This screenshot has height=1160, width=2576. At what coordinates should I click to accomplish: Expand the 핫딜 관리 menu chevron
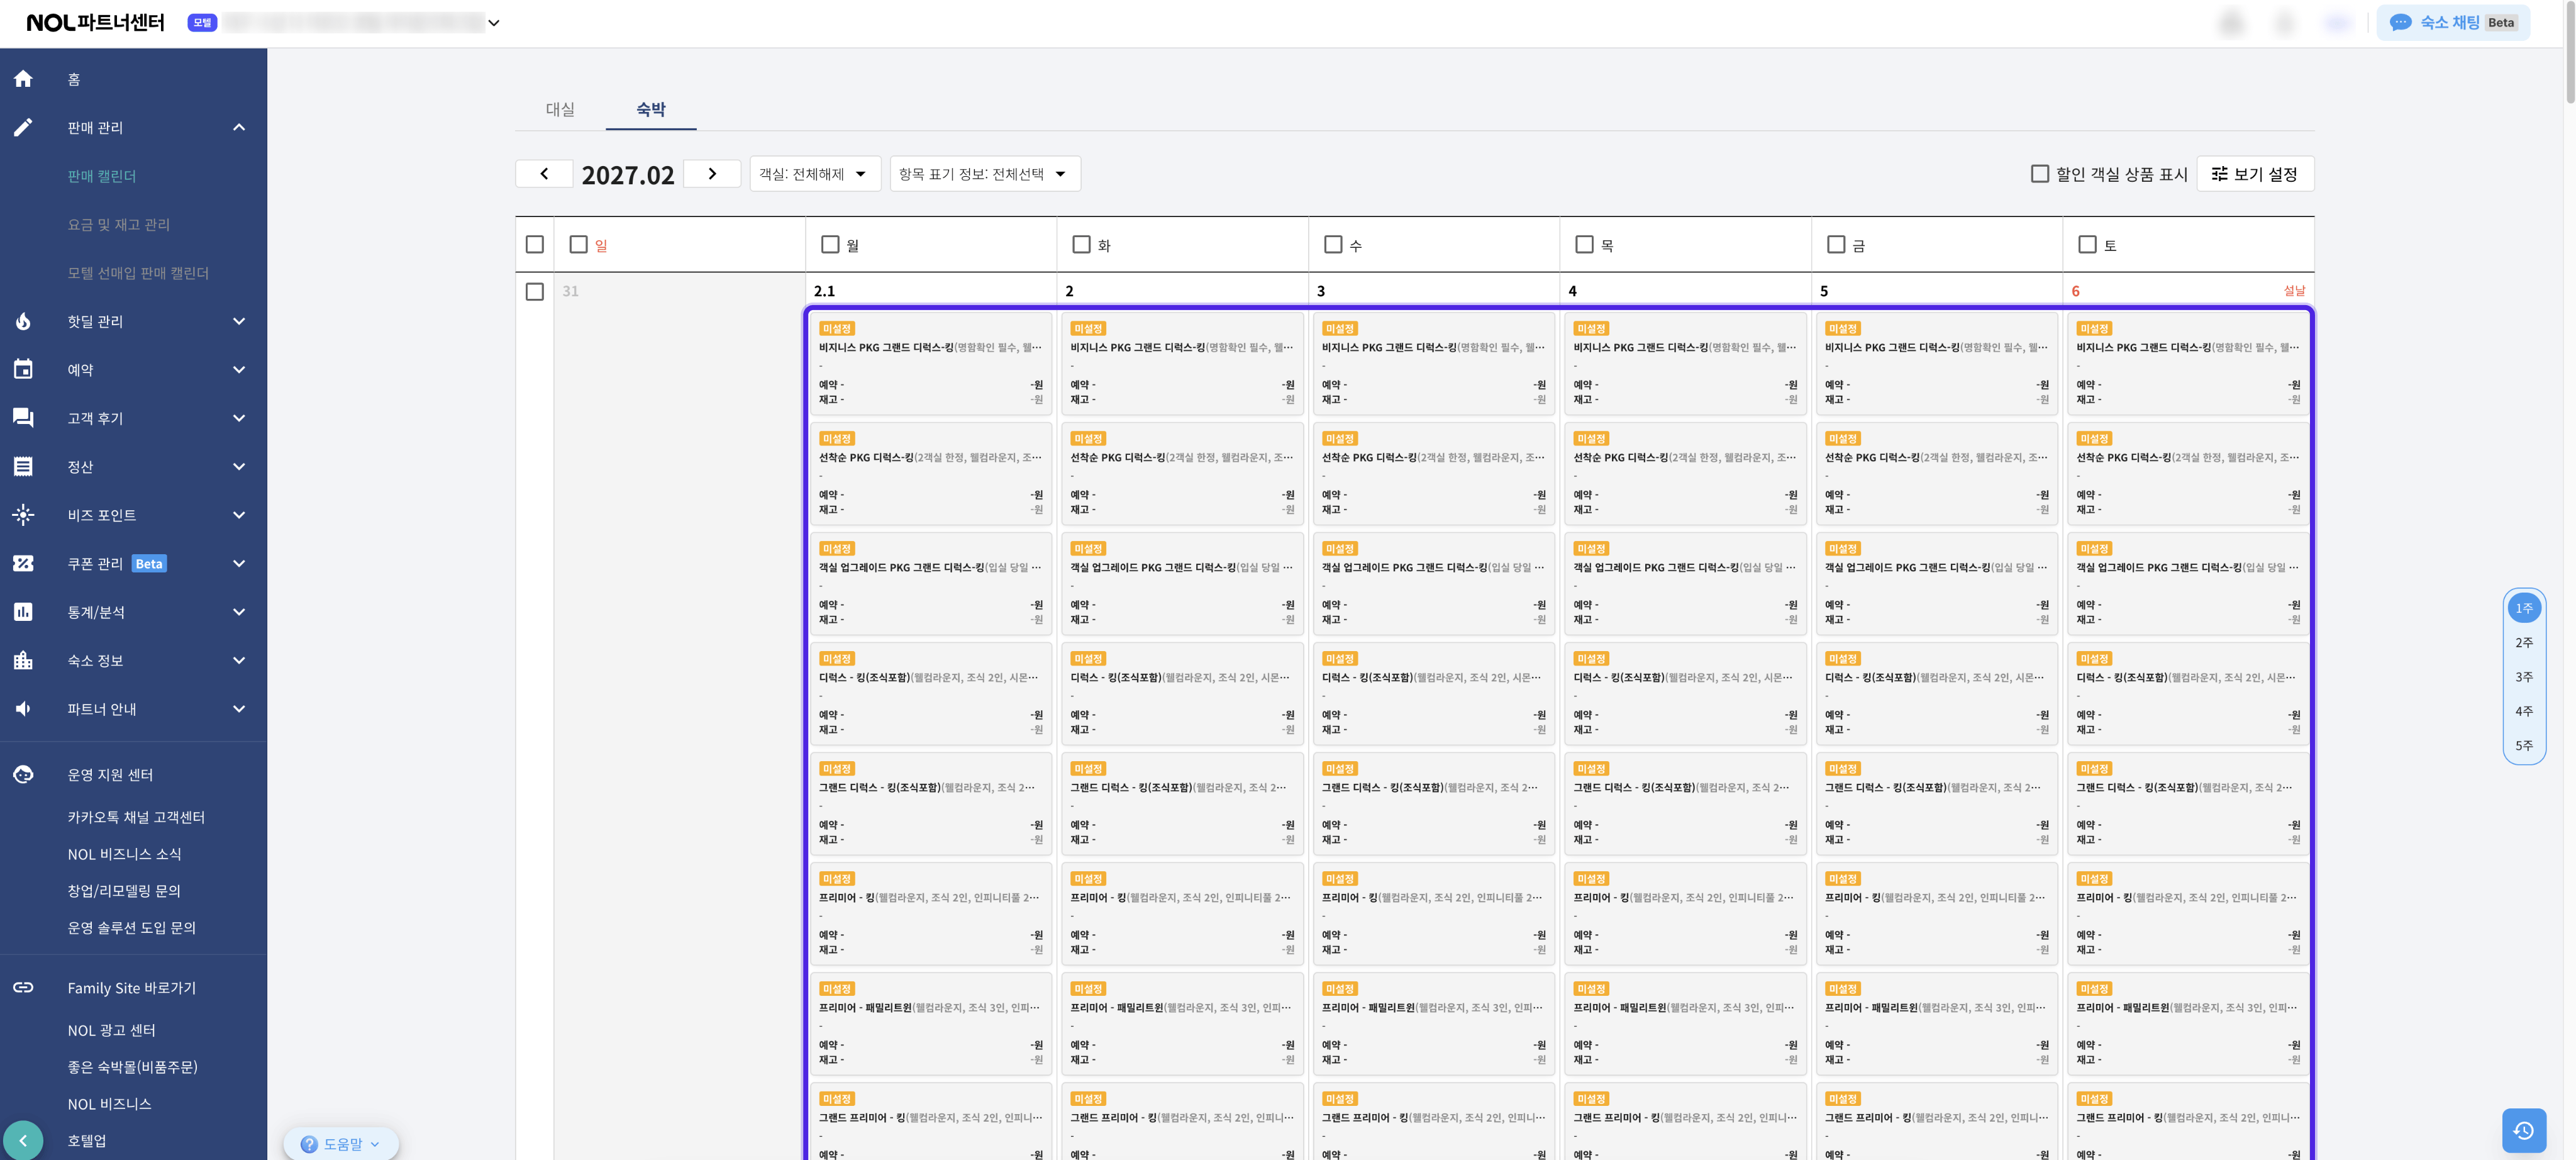239,321
